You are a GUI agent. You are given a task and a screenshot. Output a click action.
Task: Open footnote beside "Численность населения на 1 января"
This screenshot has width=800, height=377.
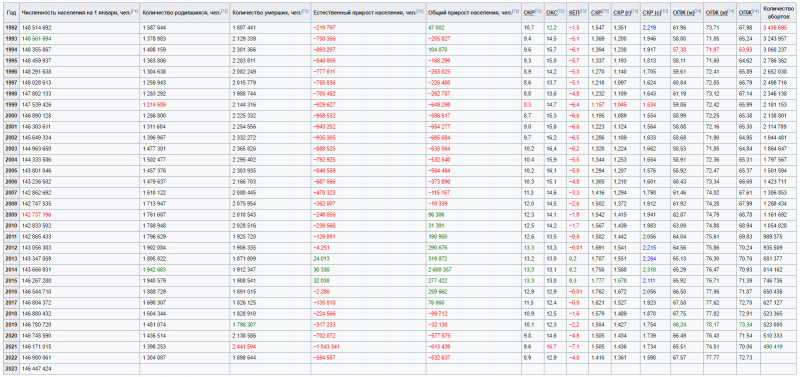pyautogui.click(x=135, y=10)
